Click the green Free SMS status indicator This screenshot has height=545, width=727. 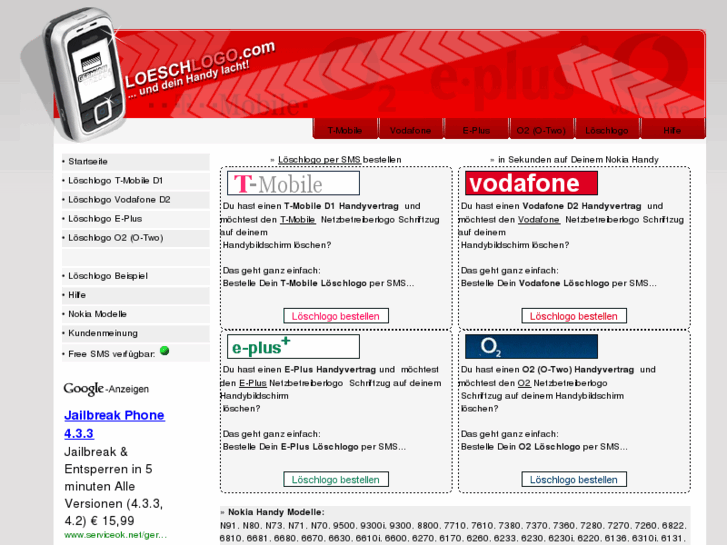click(x=165, y=351)
